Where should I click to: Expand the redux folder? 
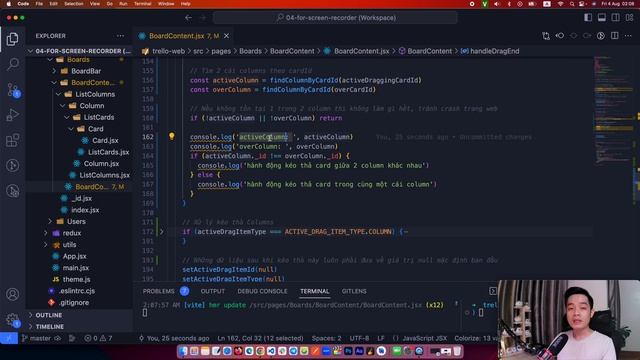click(46, 233)
